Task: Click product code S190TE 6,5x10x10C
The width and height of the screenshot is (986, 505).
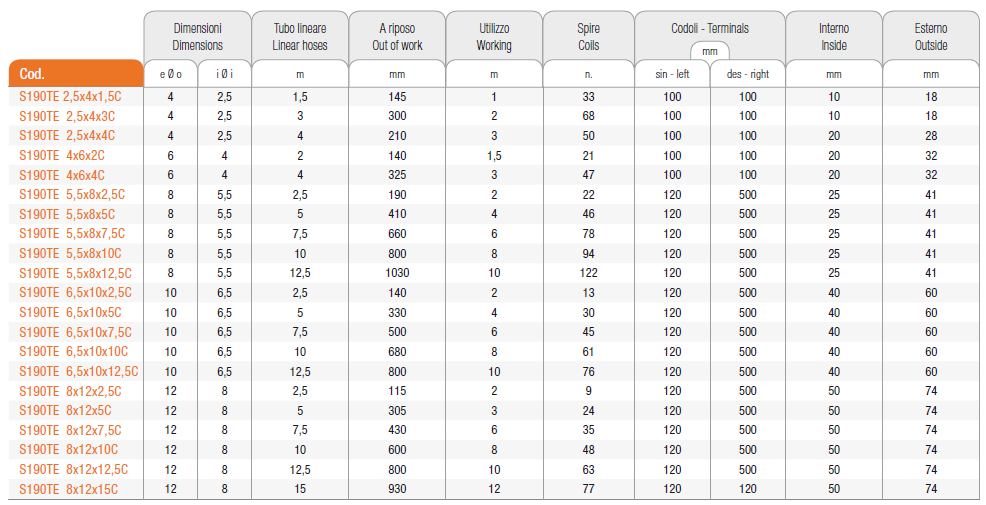Action: 73,351
